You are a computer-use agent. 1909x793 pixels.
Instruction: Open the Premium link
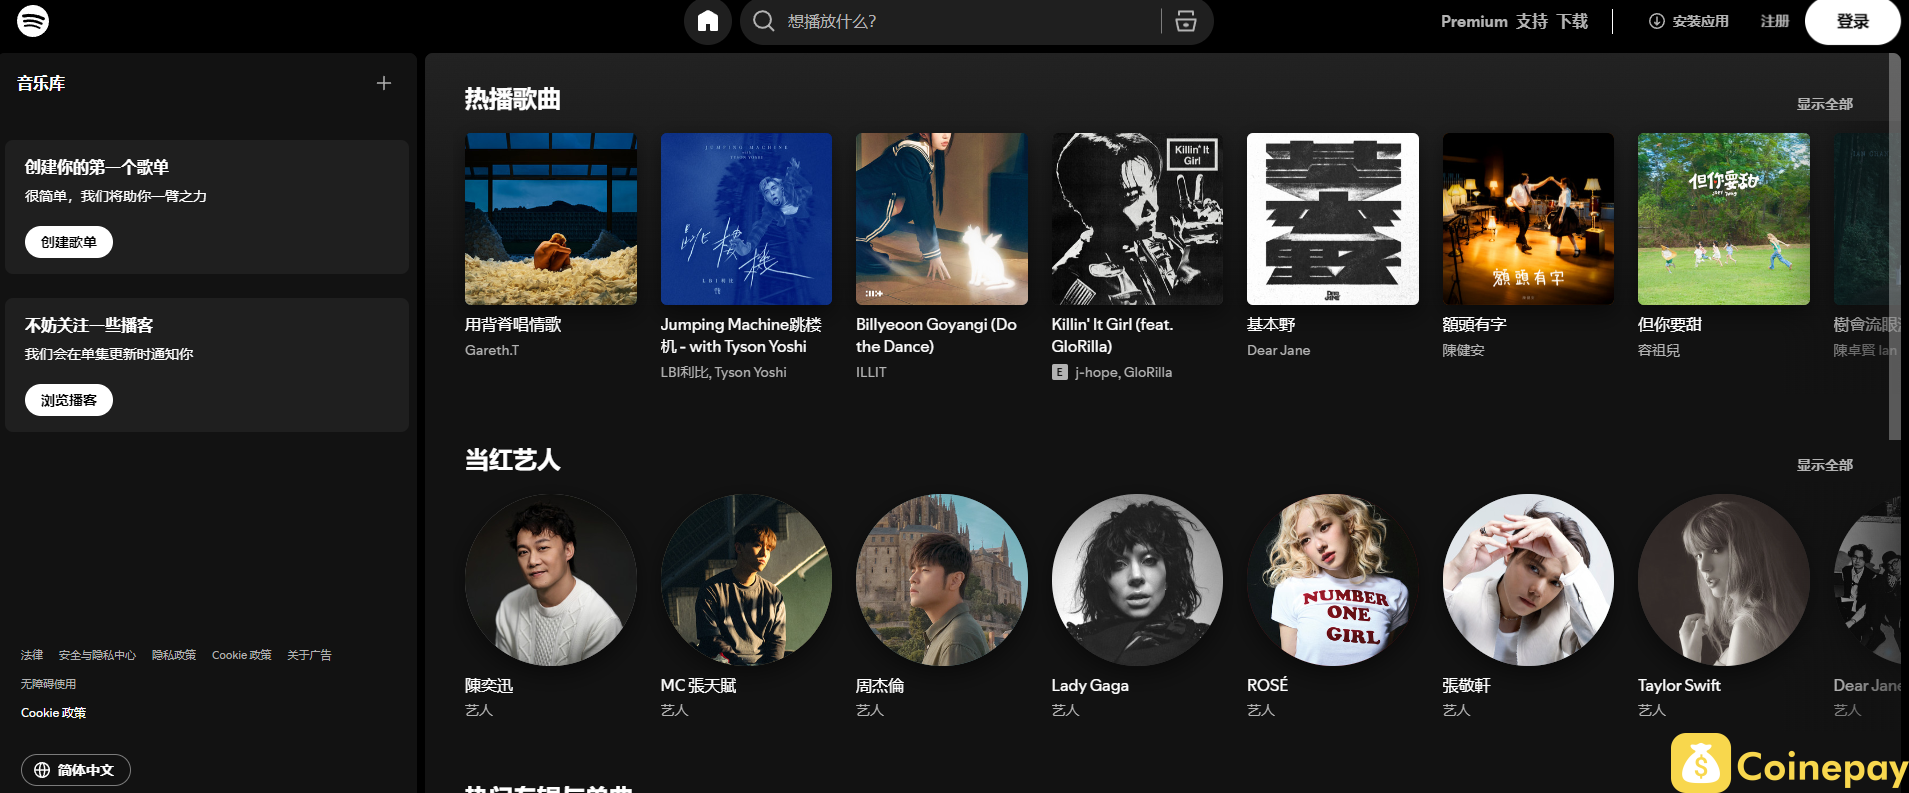point(1474,21)
